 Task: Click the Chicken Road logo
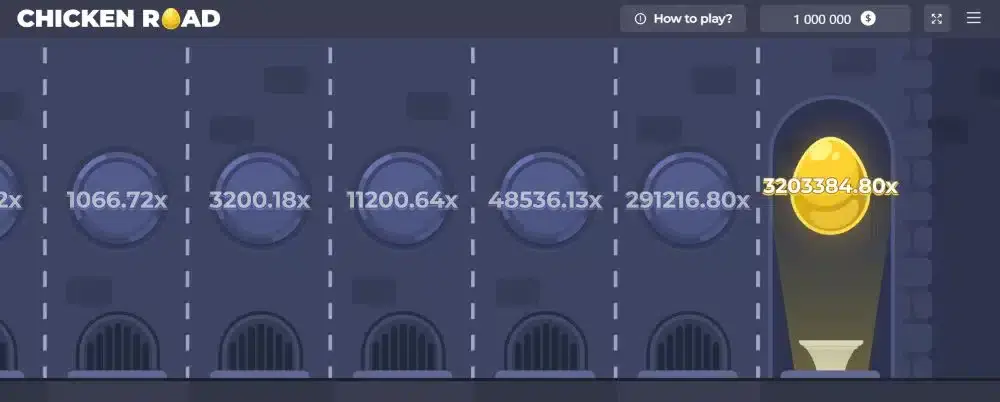click(119, 19)
